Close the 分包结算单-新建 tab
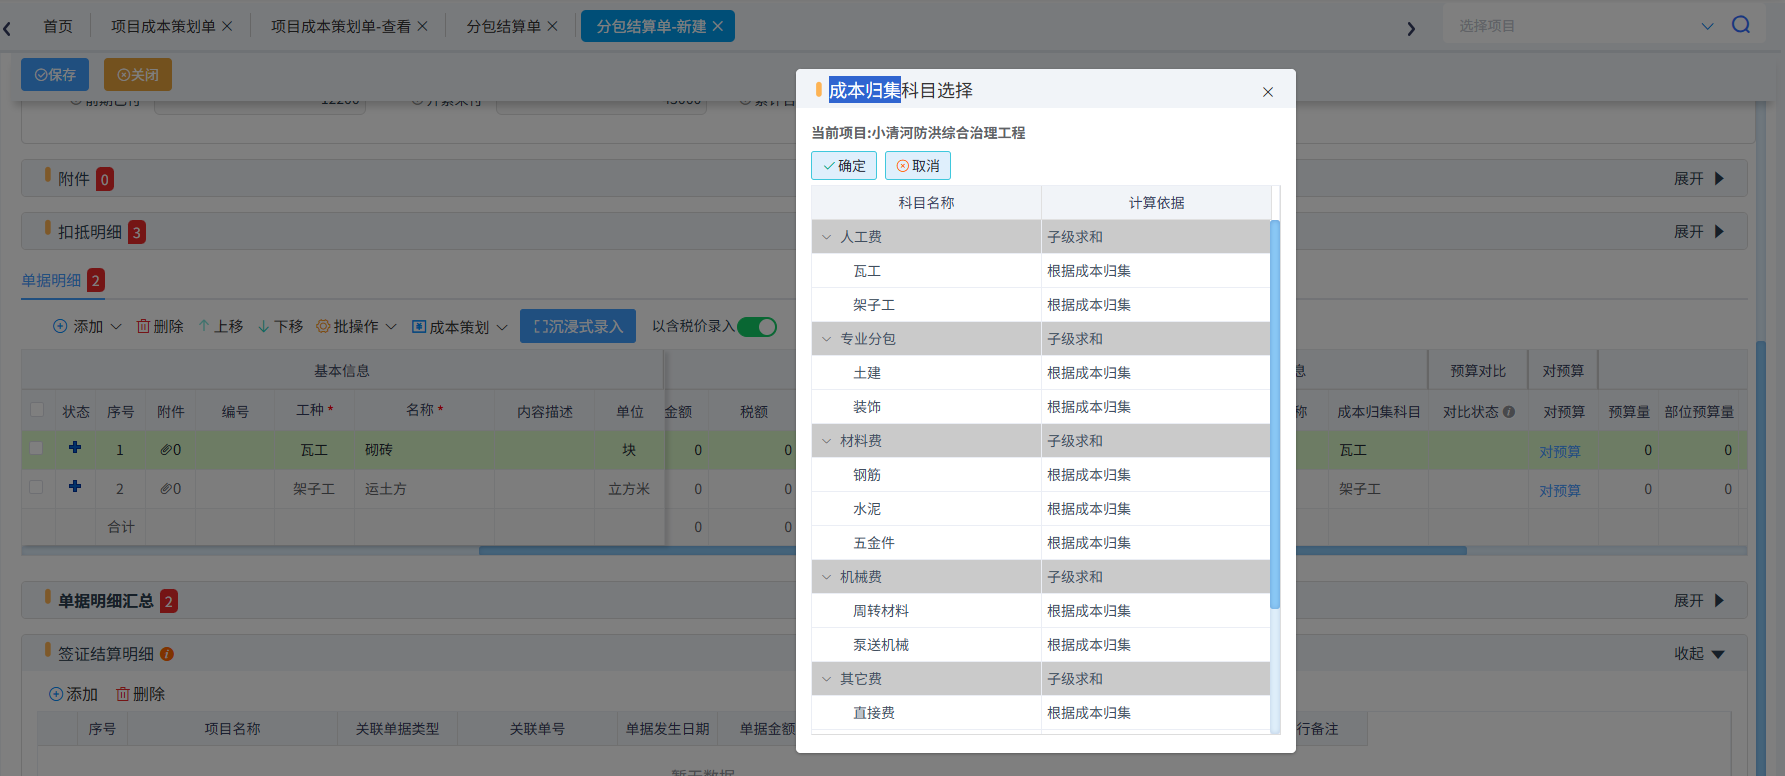The image size is (1785, 776). pyautogui.click(x=717, y=26)
